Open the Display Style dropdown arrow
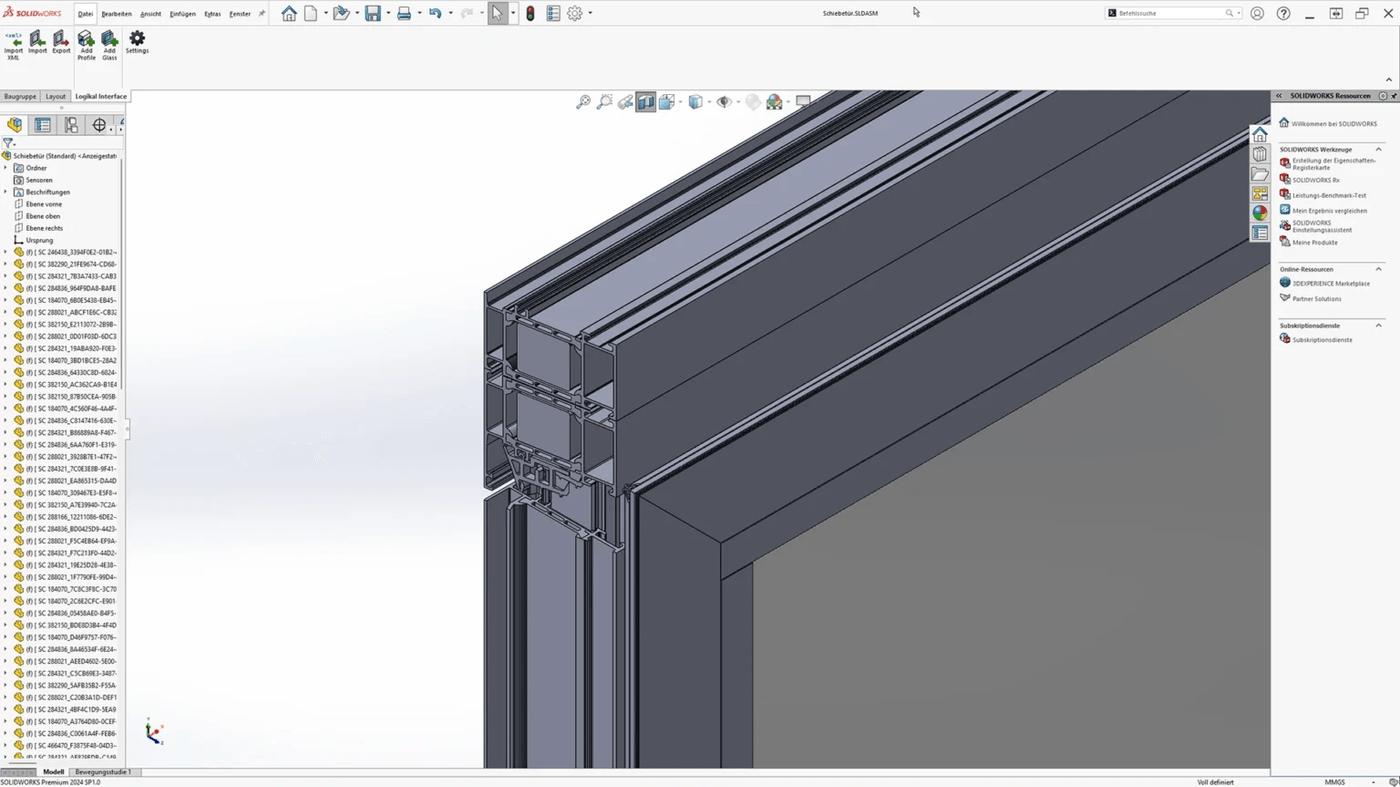 coord(709,101)
